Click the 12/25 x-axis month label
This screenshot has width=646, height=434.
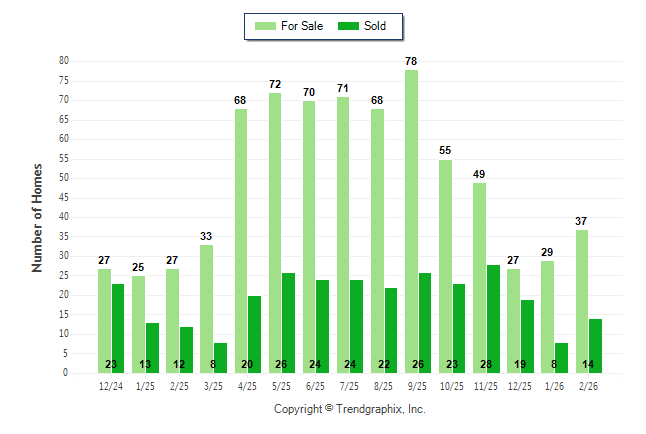pyautogui.click(x=520, y=385)
